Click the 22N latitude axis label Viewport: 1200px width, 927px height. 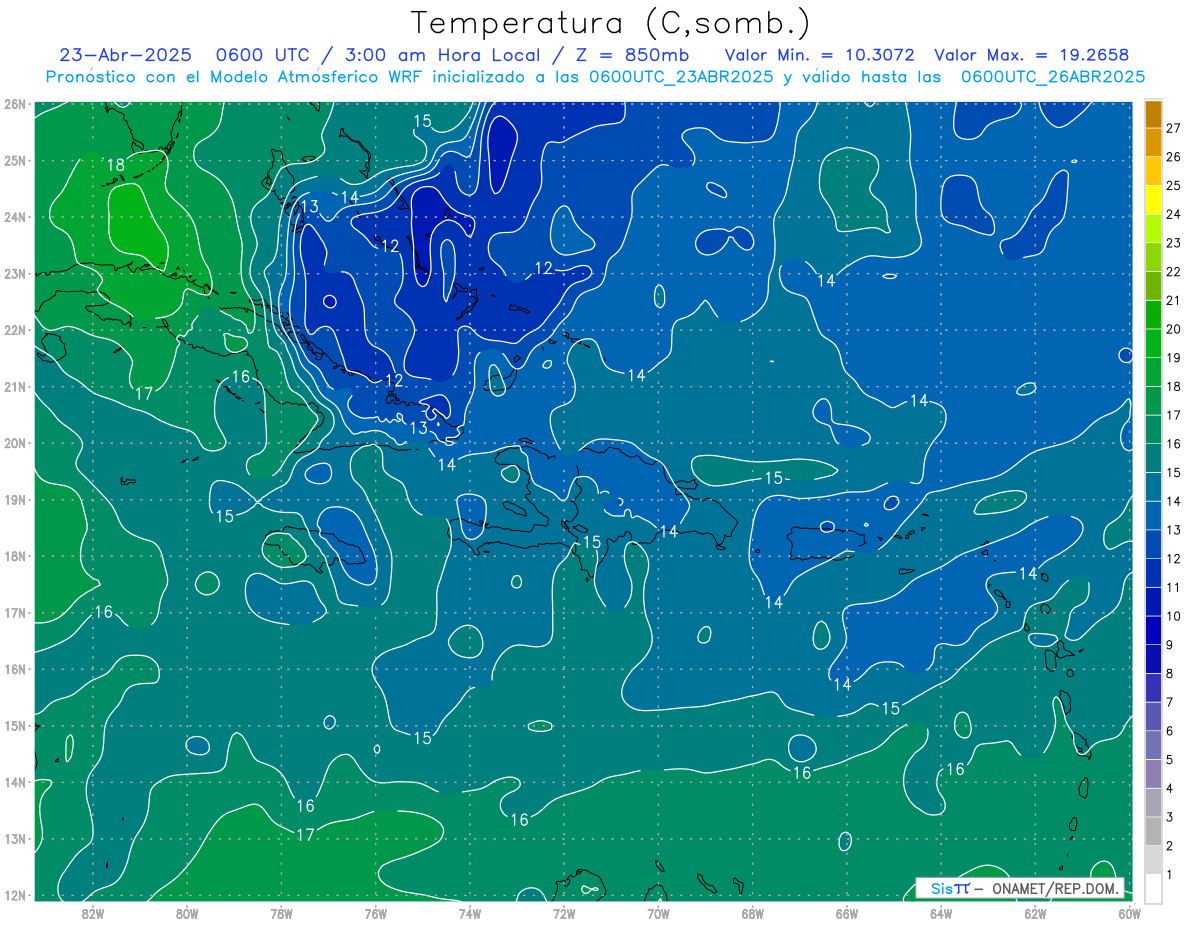[x=14, y=330]
